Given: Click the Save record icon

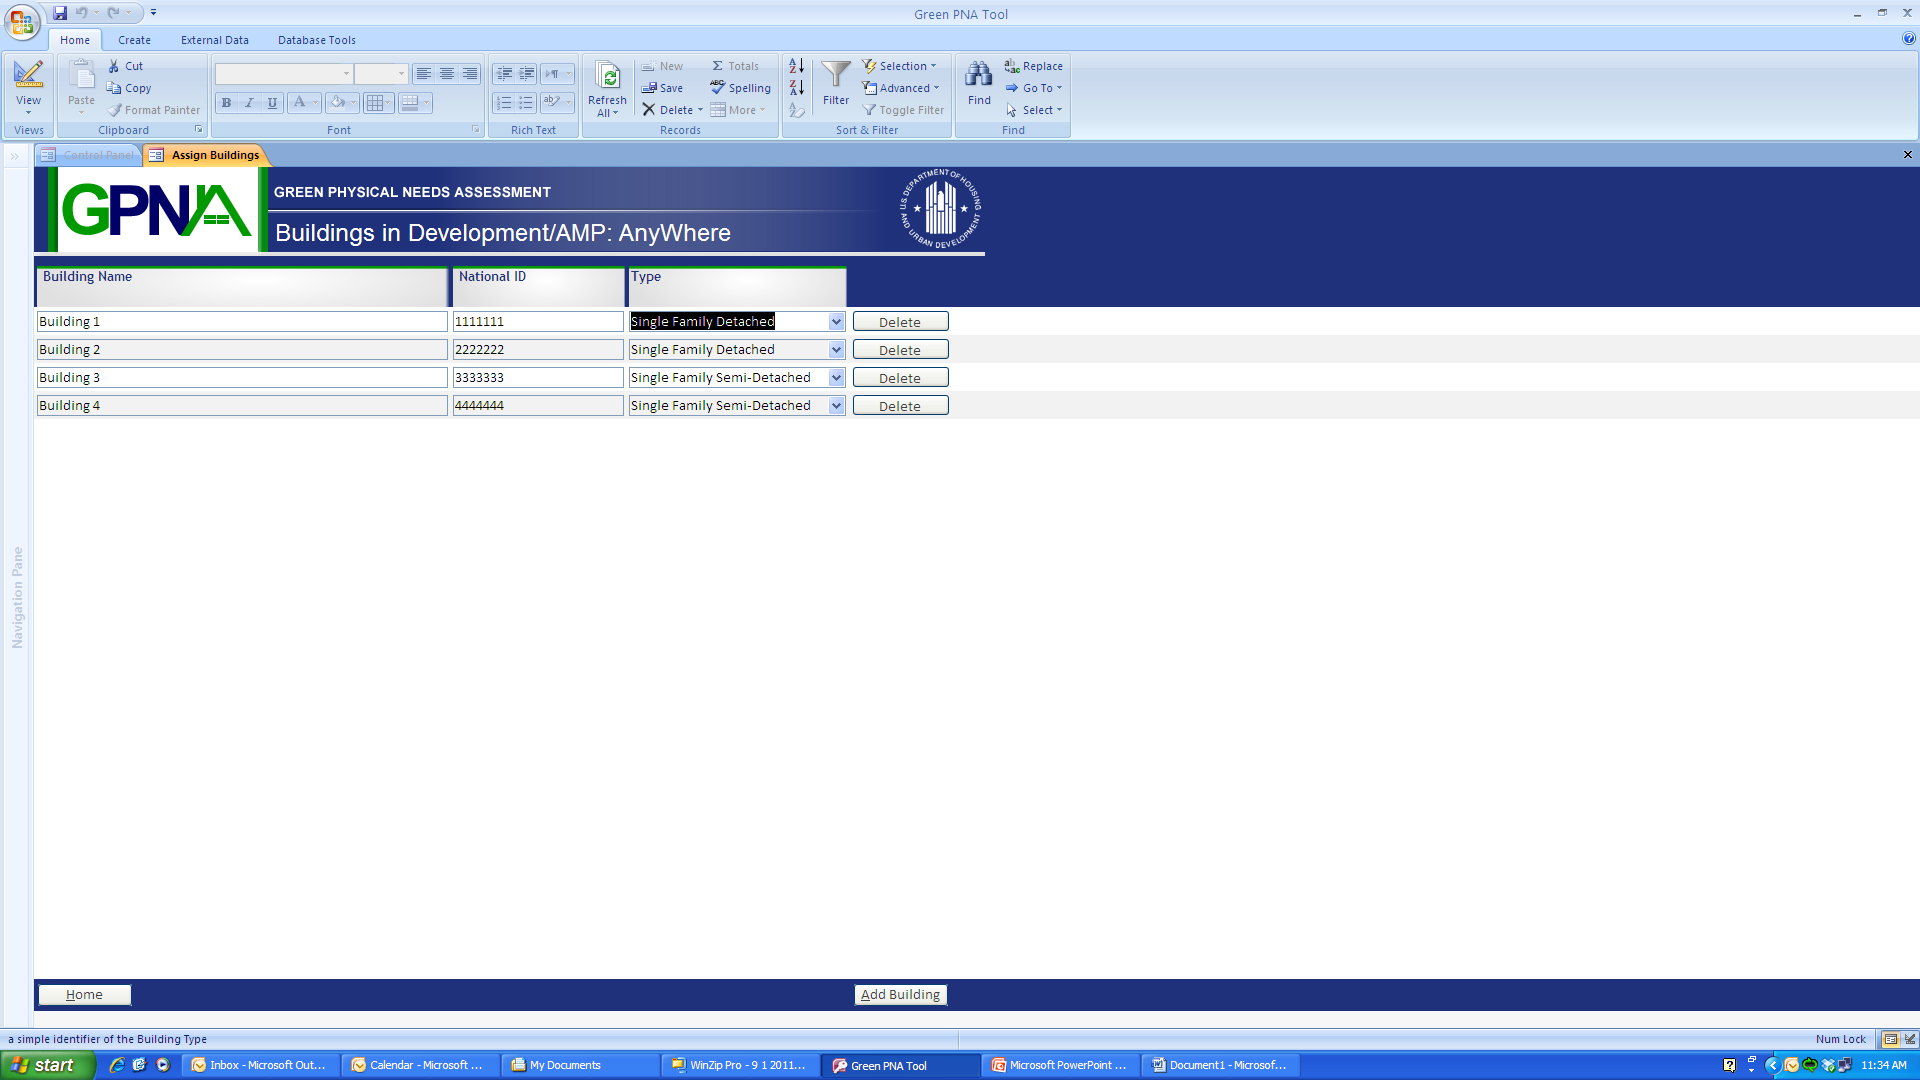Looking at the screenshot, I should coord(662,88).
